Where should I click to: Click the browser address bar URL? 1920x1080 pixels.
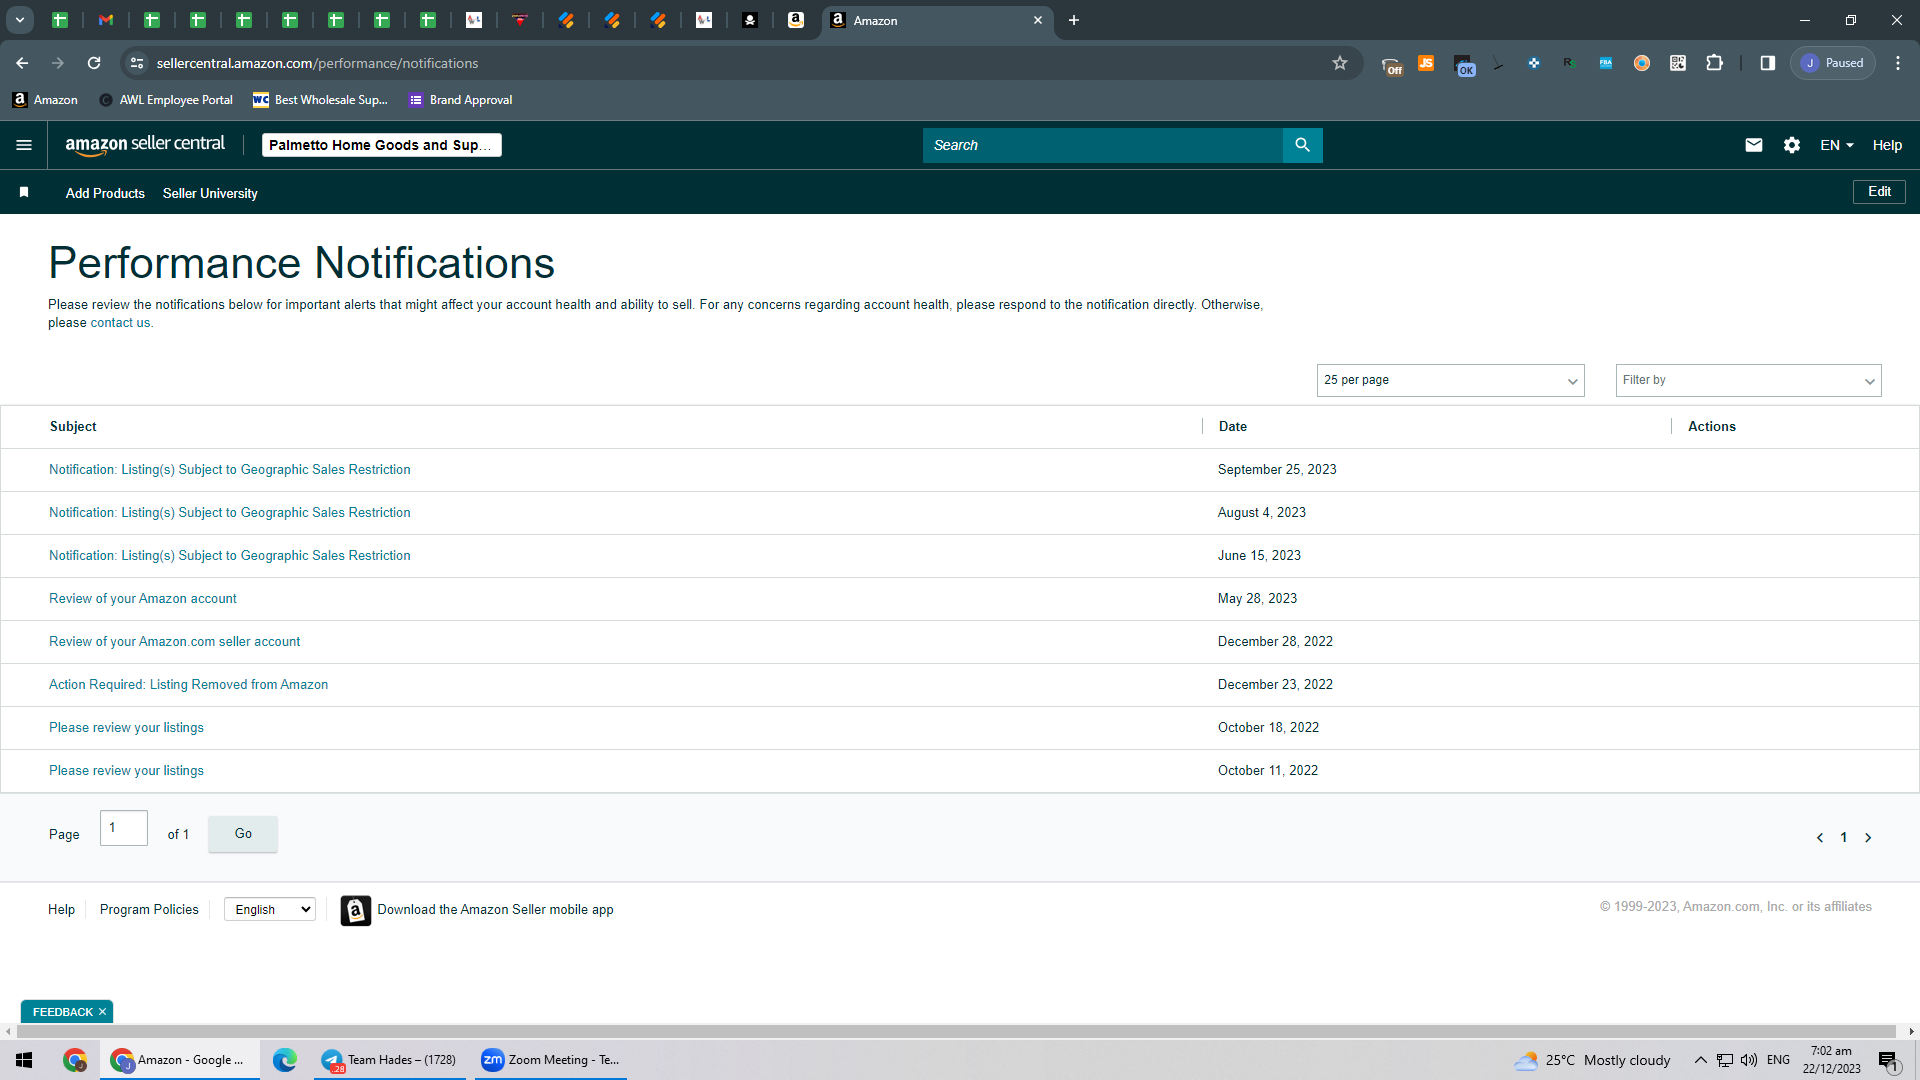pos(317,63)
